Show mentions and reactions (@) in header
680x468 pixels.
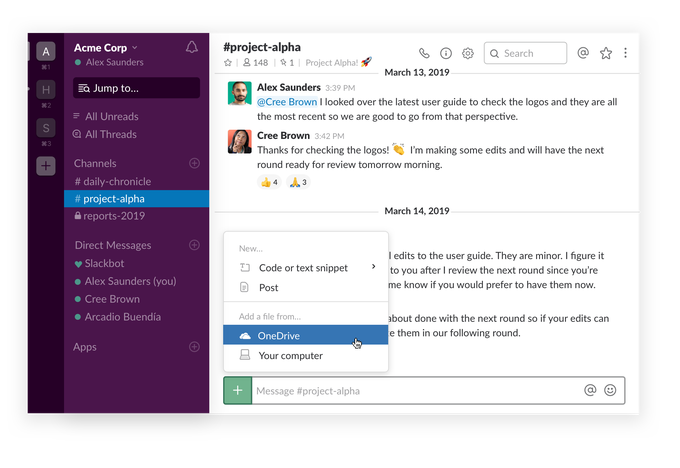point(583,53)
